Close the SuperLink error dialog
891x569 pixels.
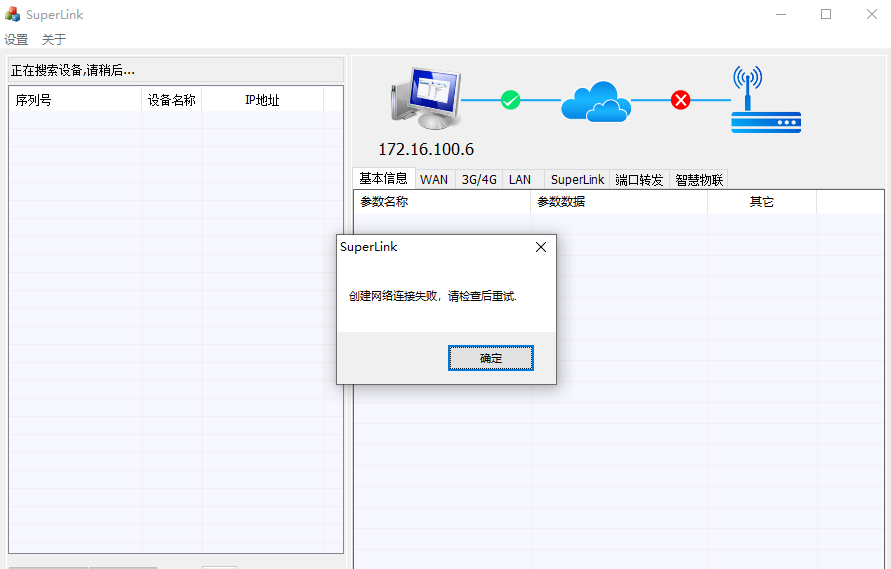click(x=541, y=247)
